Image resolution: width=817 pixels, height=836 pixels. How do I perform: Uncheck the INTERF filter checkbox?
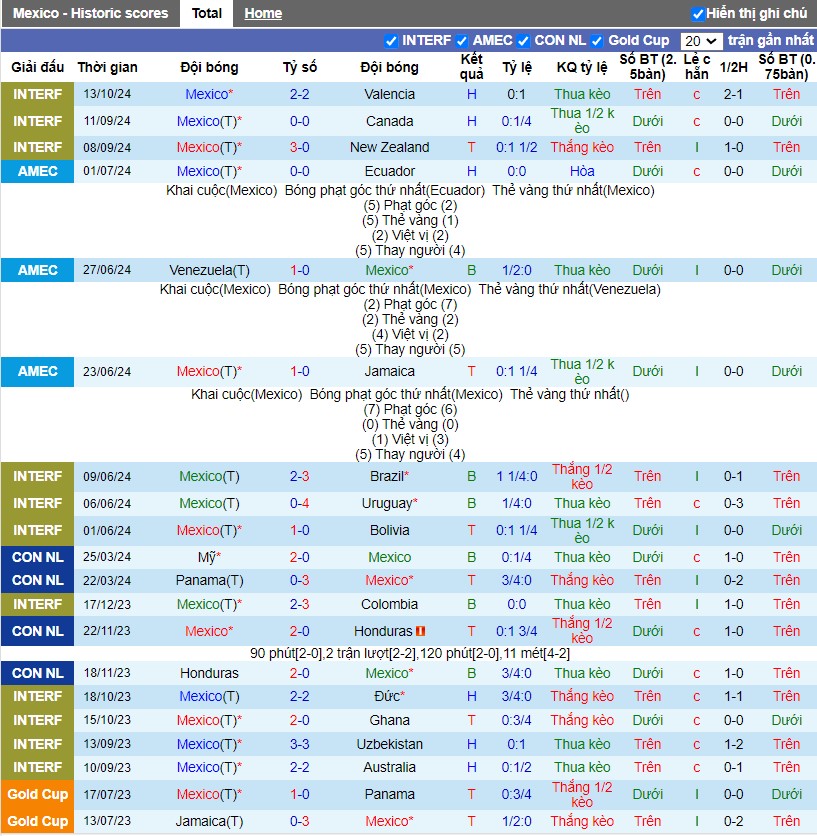coord(391,41)
